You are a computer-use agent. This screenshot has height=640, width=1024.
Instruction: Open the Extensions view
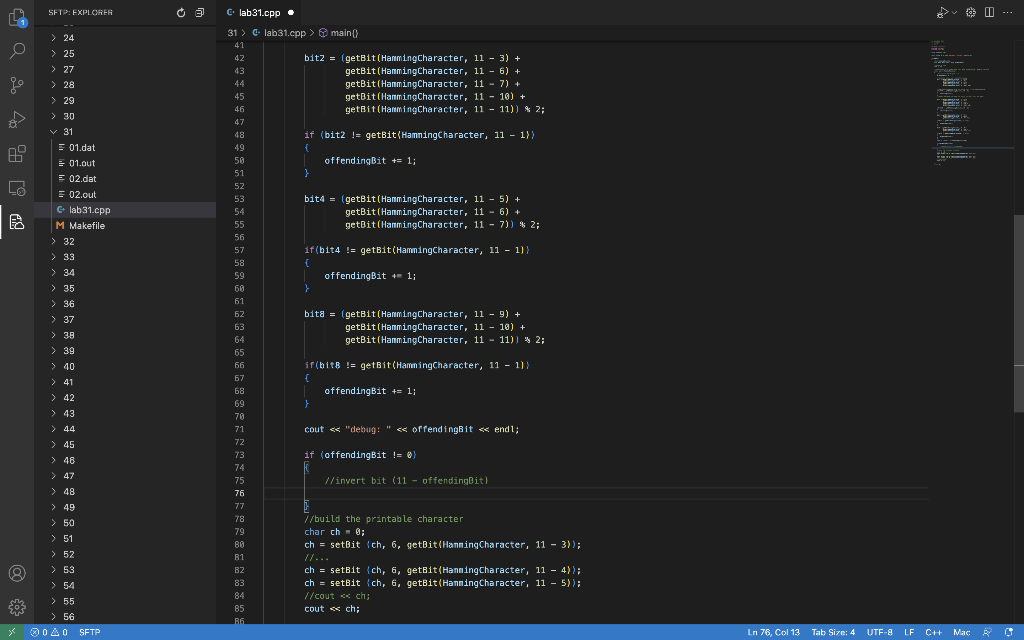coord(17,154)
